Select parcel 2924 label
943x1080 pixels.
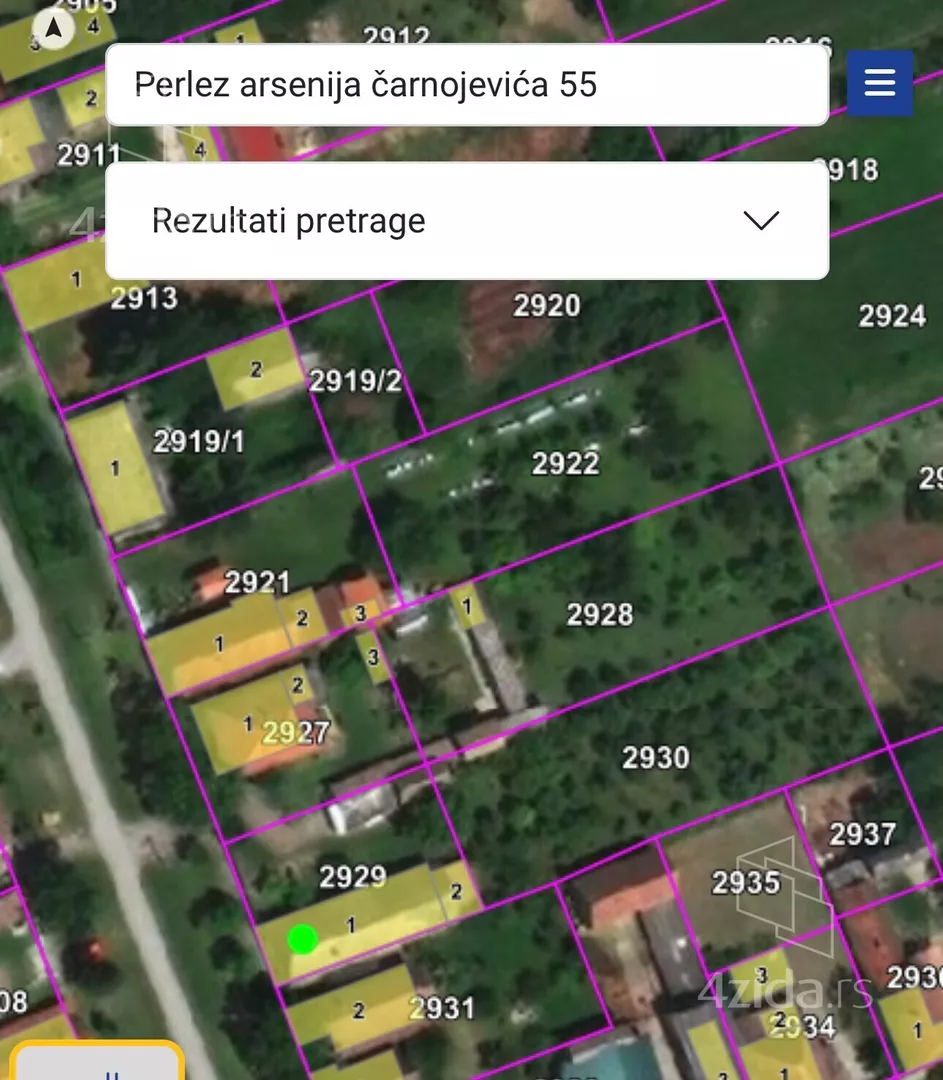[892, 316]
